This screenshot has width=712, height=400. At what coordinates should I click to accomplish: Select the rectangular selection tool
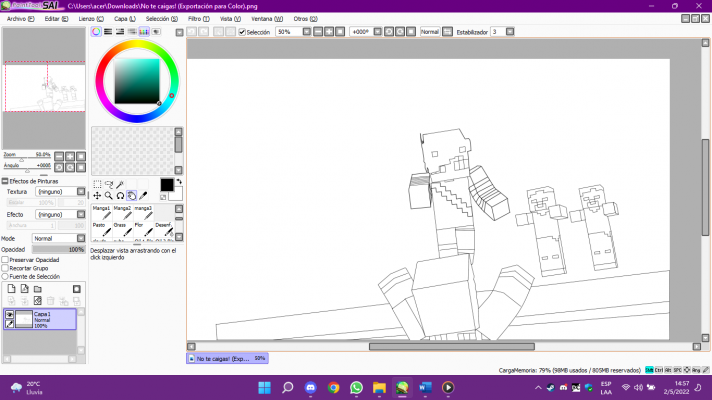[96, 185]
